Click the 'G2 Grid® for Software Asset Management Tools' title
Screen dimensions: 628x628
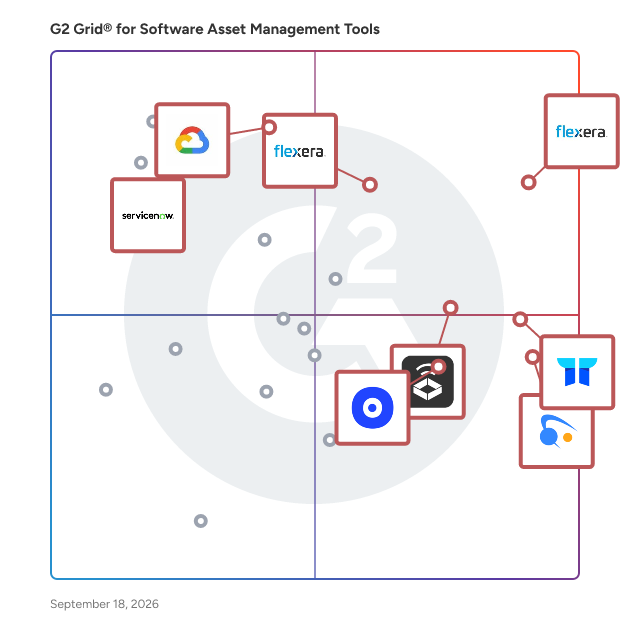[x=215, y=29]
